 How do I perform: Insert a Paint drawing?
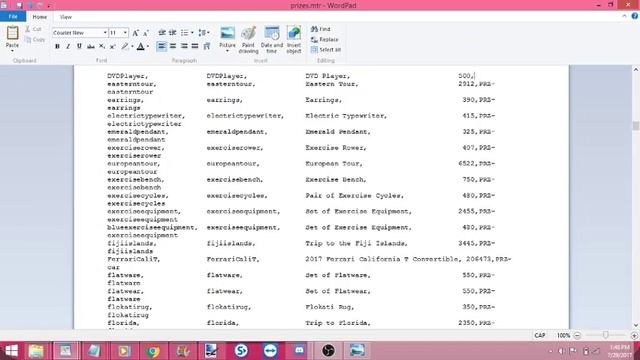[248, 40]
